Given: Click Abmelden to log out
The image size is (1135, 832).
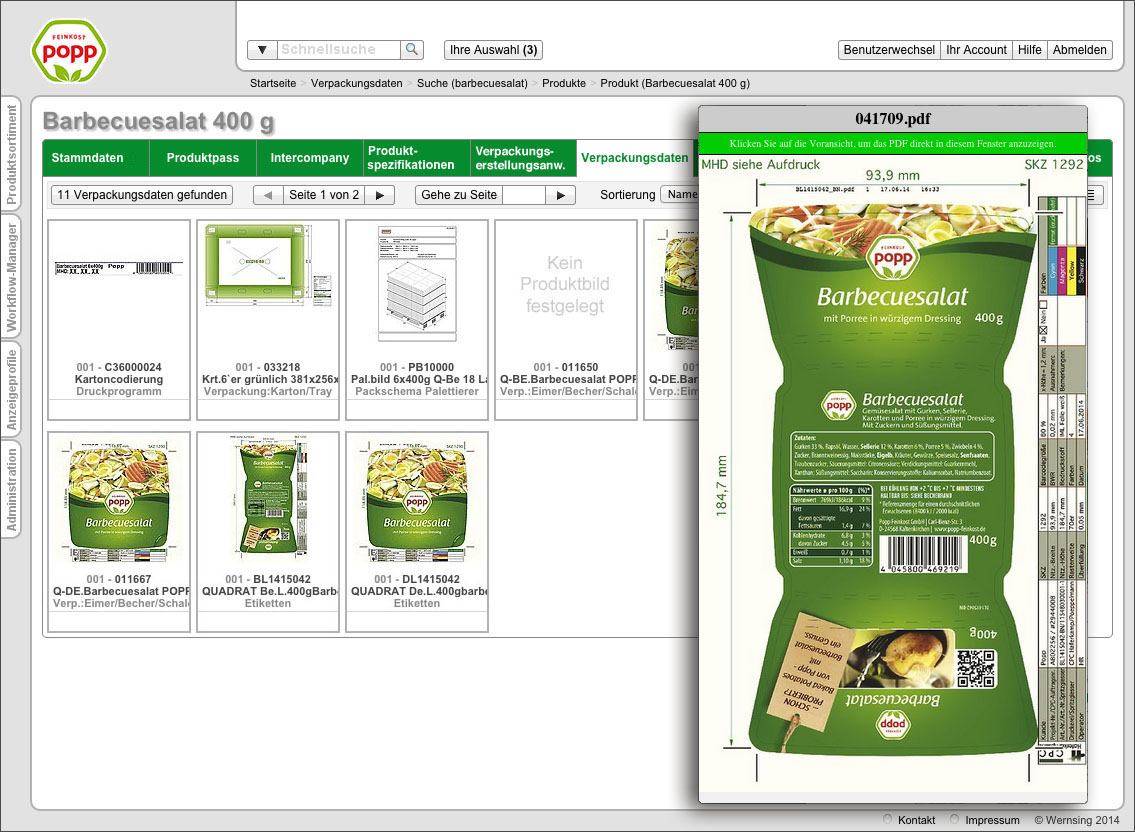Looking at the screenshot, I should pyautogui.click(x=1079, y=49).
